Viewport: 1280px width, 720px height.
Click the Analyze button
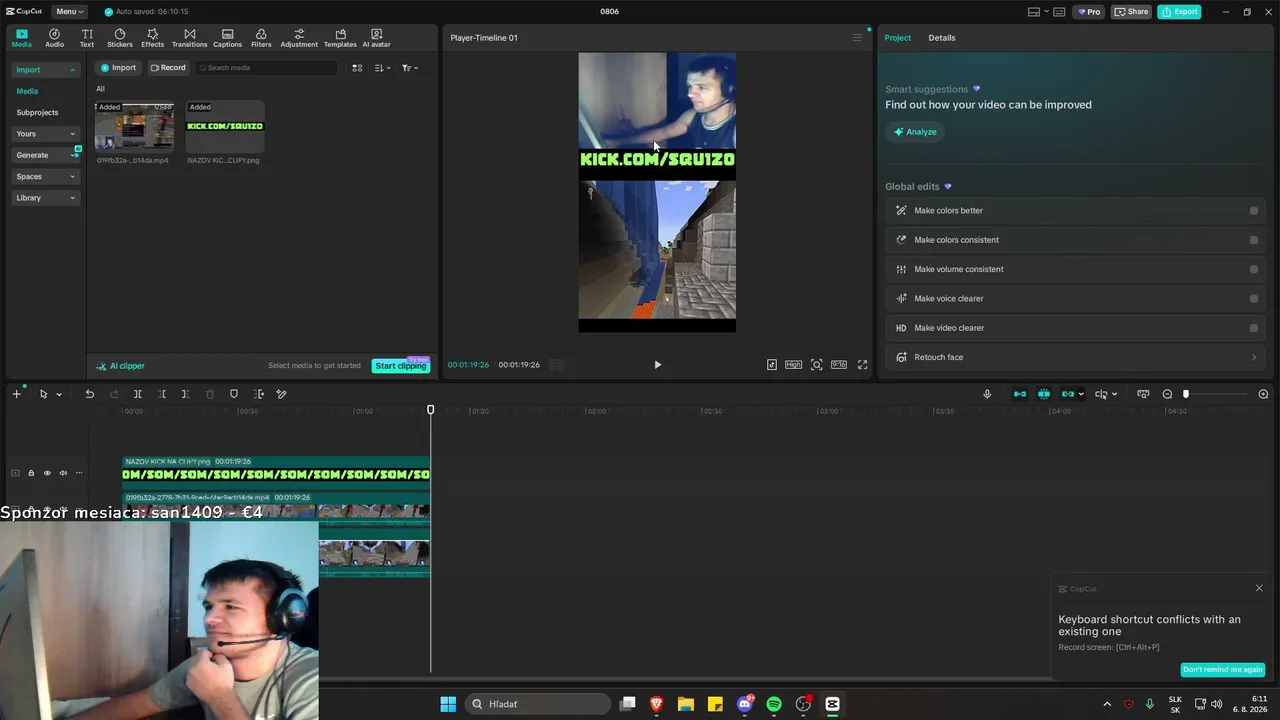(x=915, y=132)
